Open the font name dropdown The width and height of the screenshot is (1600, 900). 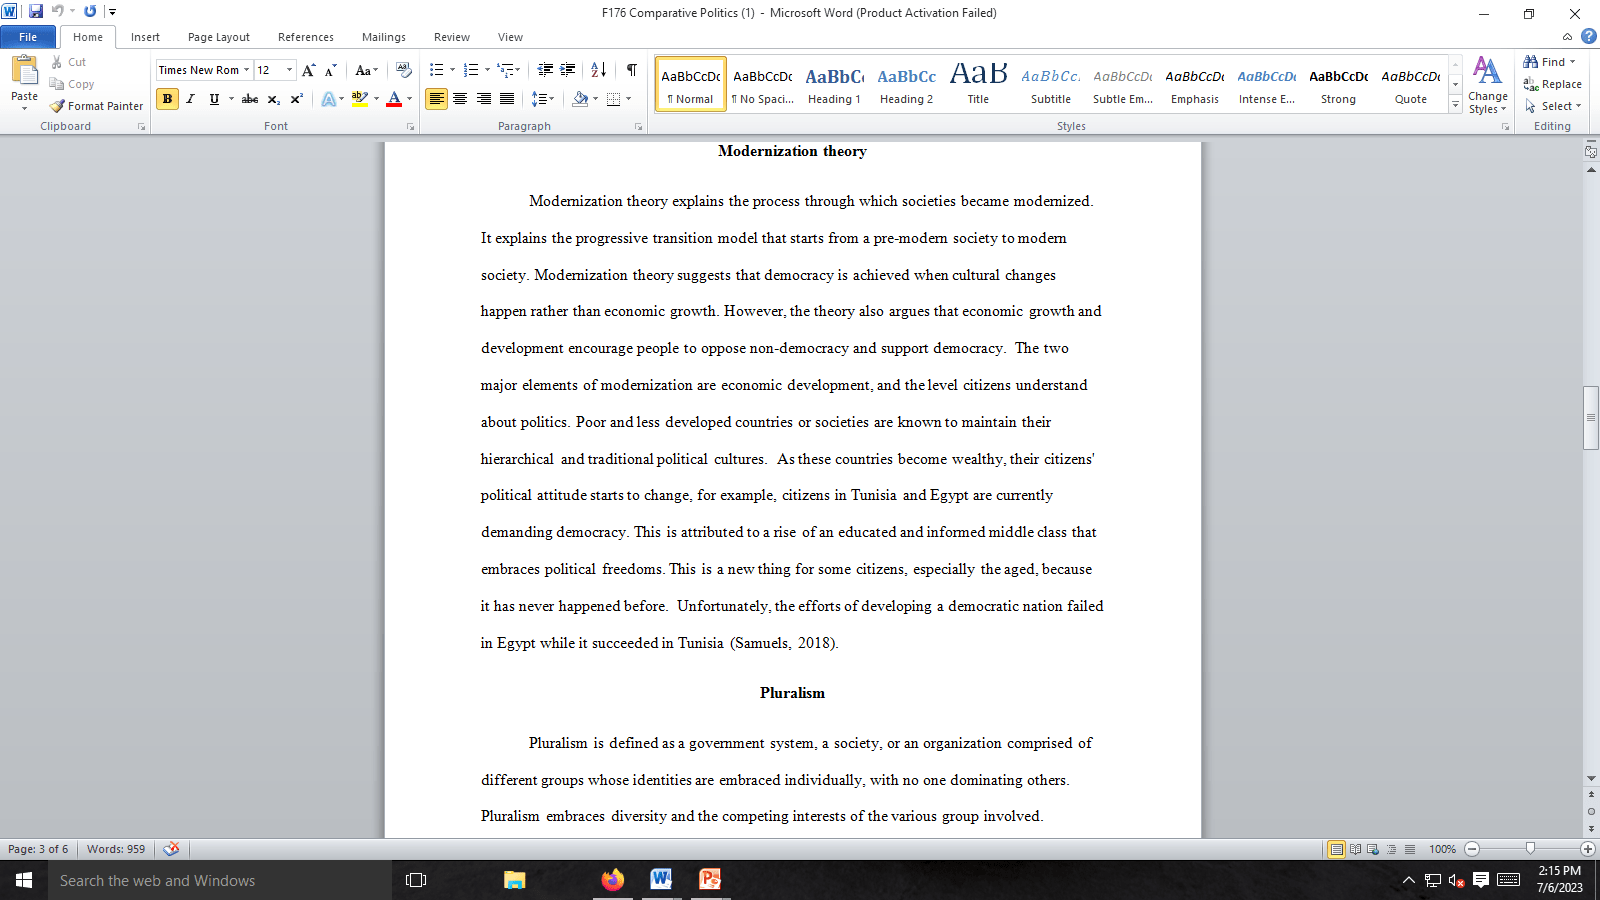tap(247, 70)
